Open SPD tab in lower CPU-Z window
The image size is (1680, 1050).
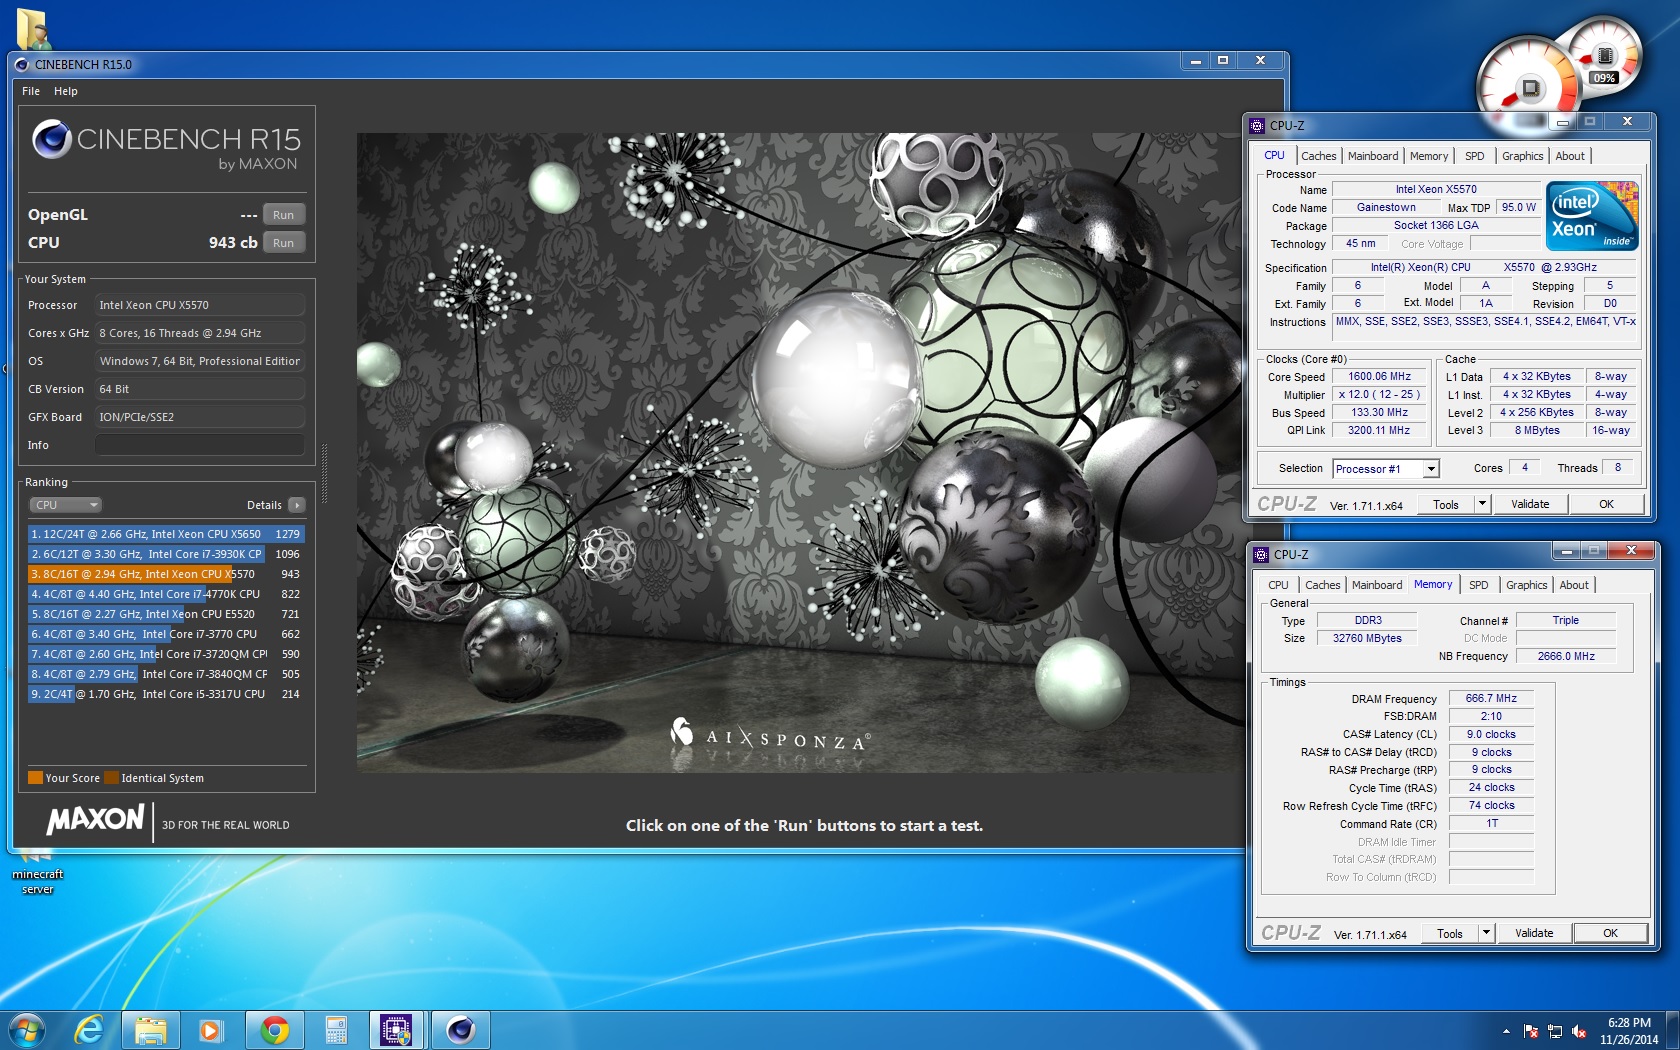1479,585
